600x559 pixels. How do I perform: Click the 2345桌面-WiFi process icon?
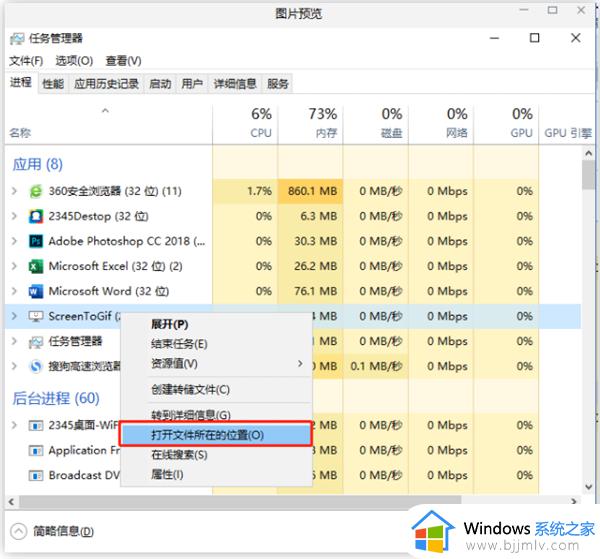click(x=36, y=425)
